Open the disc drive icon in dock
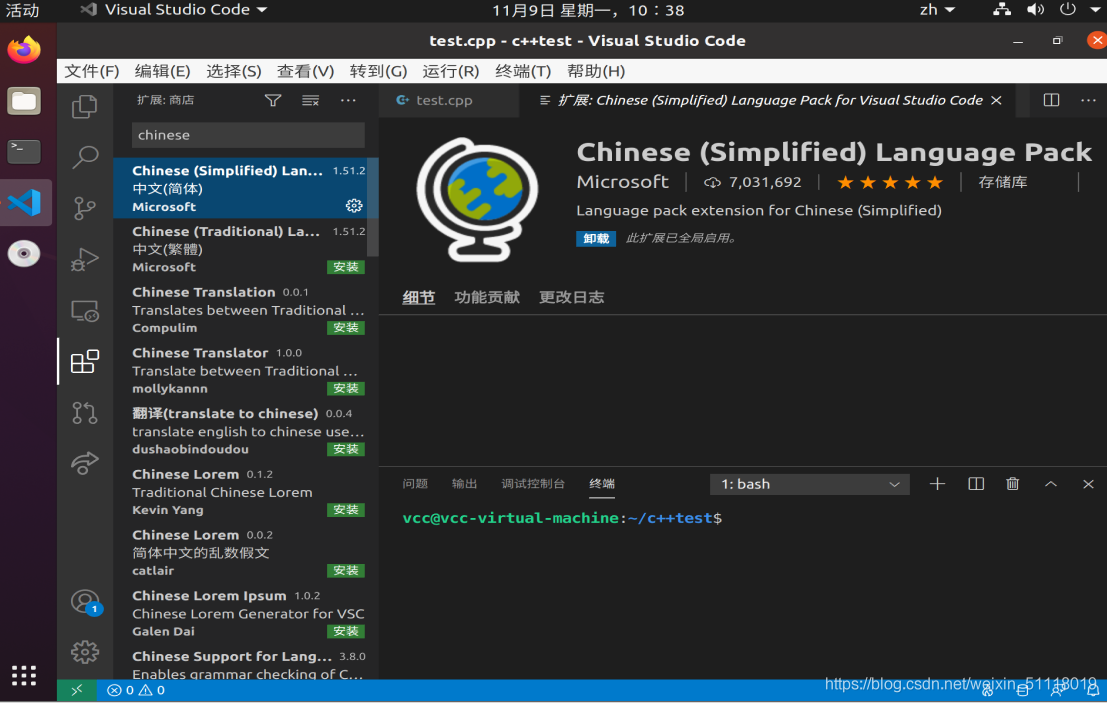Screen dimensions: 1107x703 click(x=24, y=253)
